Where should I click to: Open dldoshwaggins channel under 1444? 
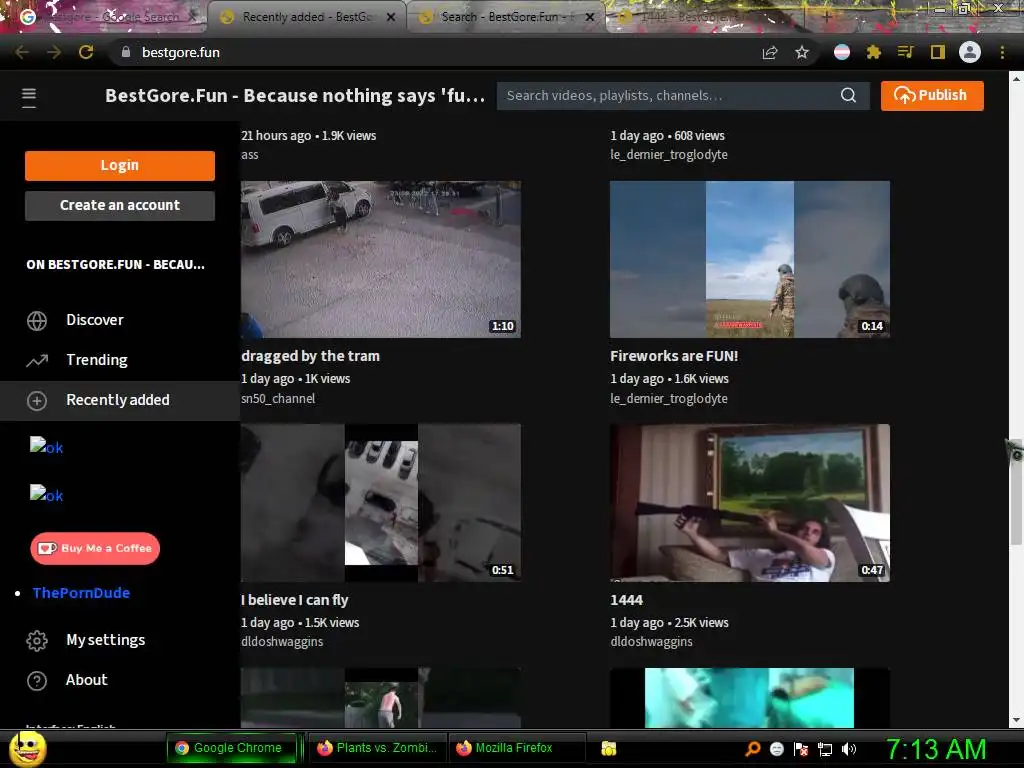pyautogui.click(x=651, y=641)
